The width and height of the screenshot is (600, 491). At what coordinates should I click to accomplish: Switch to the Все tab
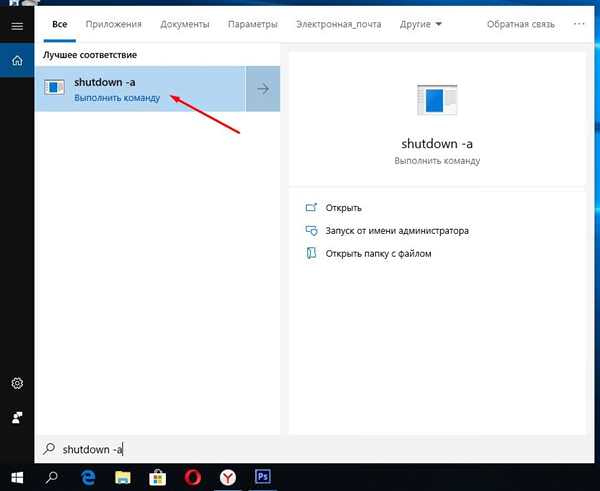[x=60, y=24]
